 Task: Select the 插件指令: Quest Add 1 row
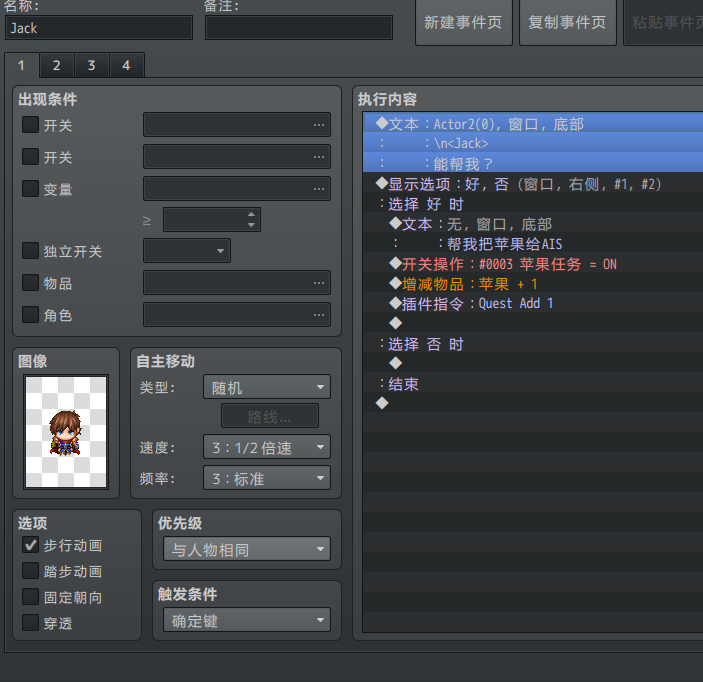coord(533,304)
